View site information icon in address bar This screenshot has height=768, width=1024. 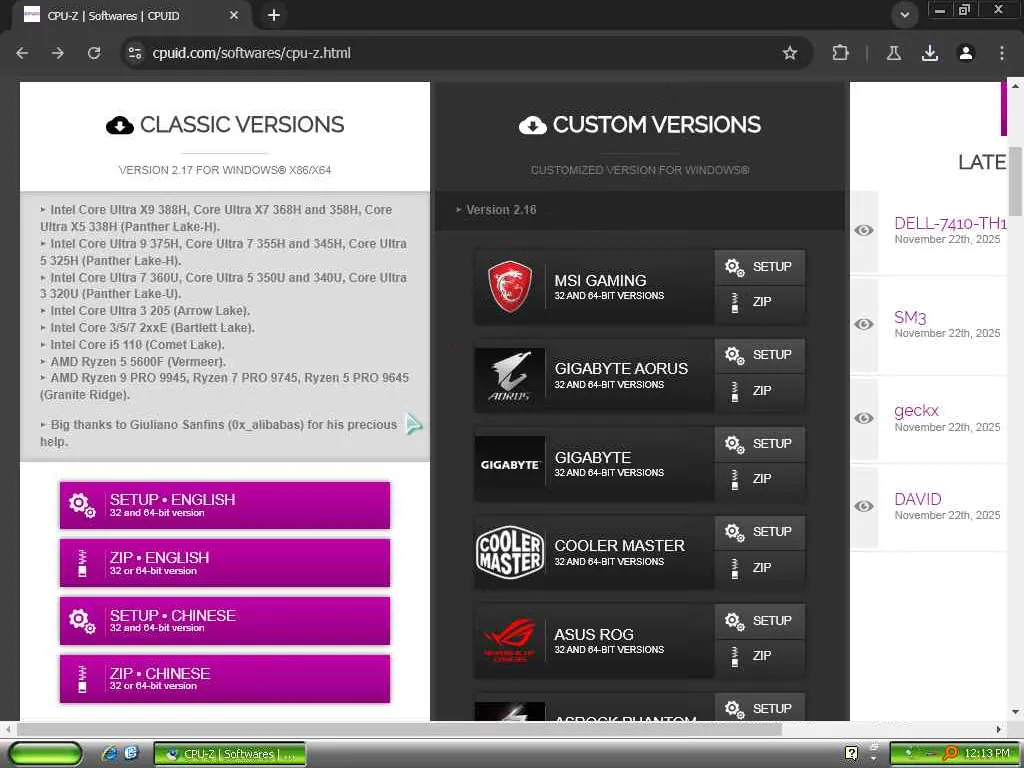135,53
